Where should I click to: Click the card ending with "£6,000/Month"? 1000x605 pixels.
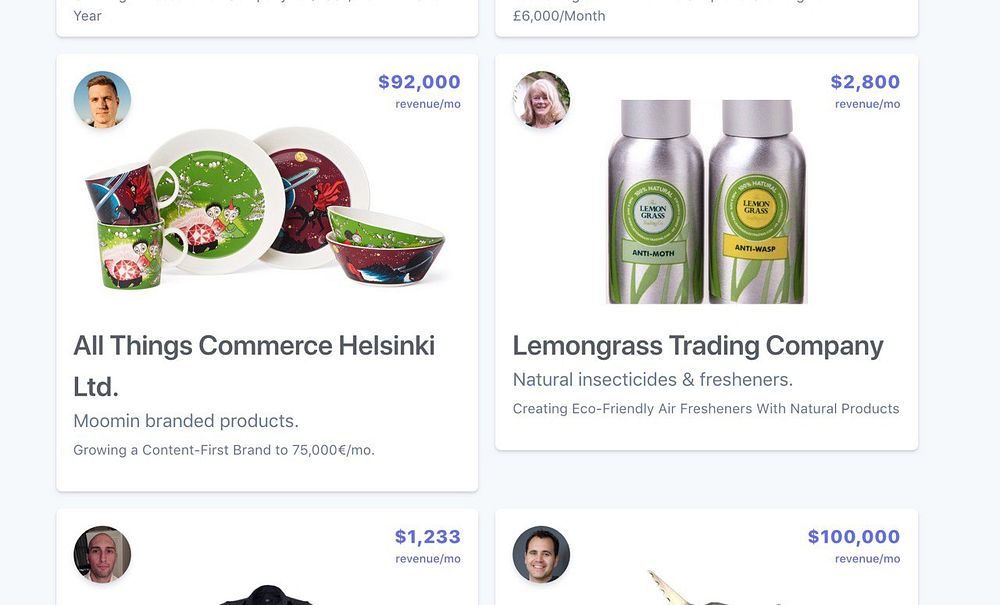tap(707, 18)
